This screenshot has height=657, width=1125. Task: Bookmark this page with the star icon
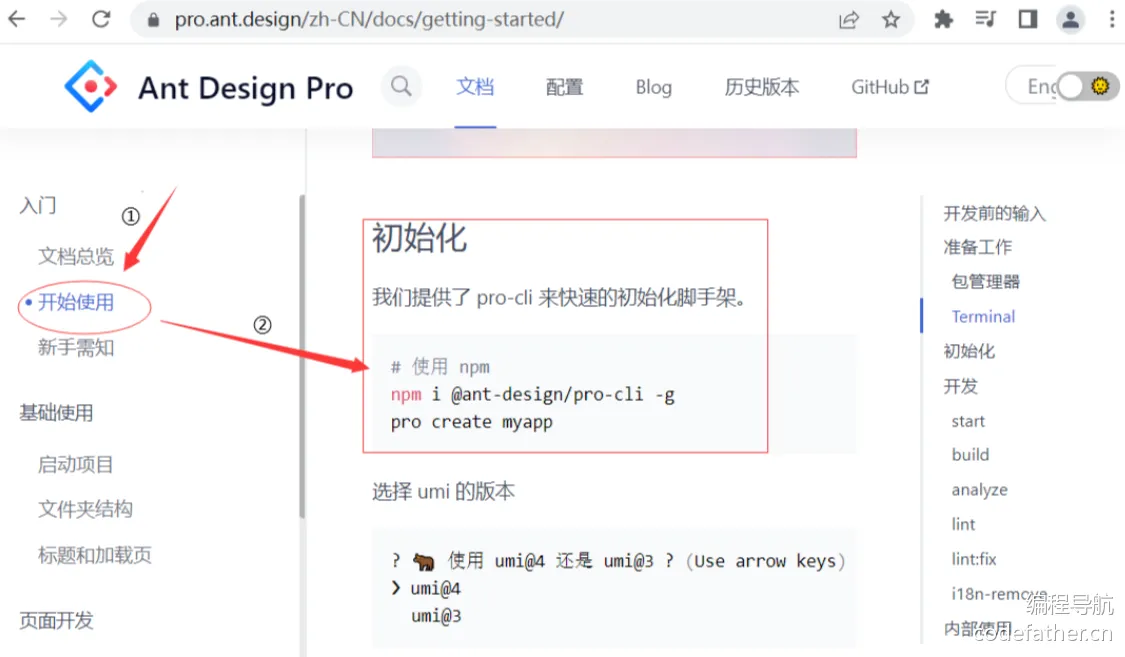point(891,19)
